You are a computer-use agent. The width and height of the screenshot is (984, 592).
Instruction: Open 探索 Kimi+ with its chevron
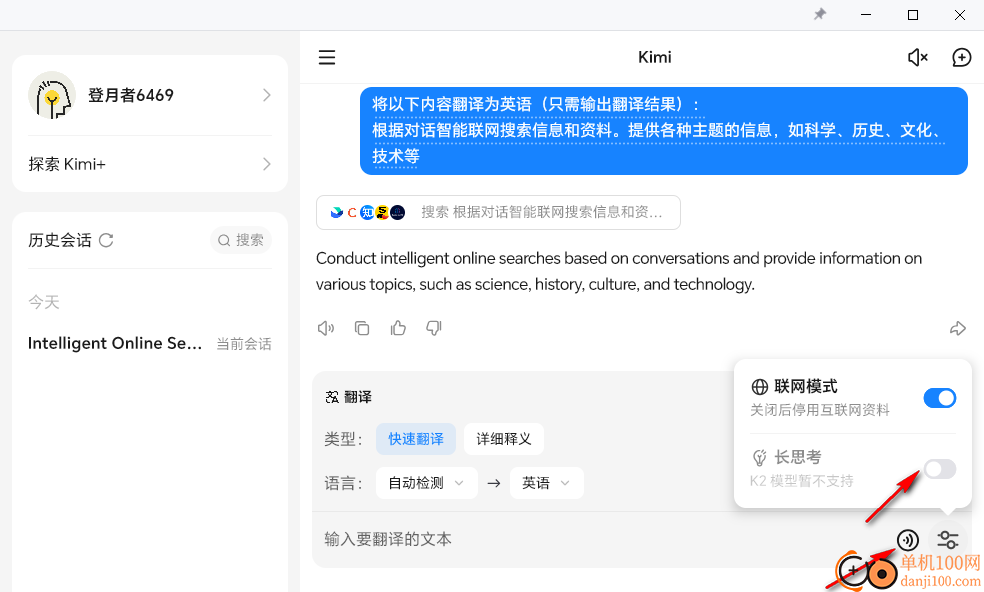point(267,164)
